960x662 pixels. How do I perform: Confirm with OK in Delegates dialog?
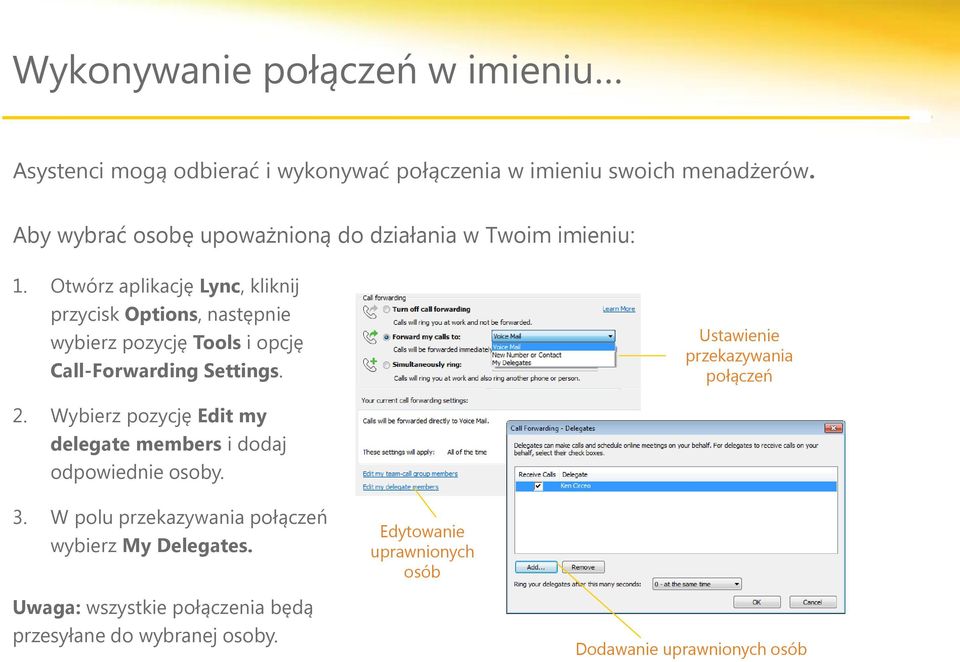click(757, 602)
